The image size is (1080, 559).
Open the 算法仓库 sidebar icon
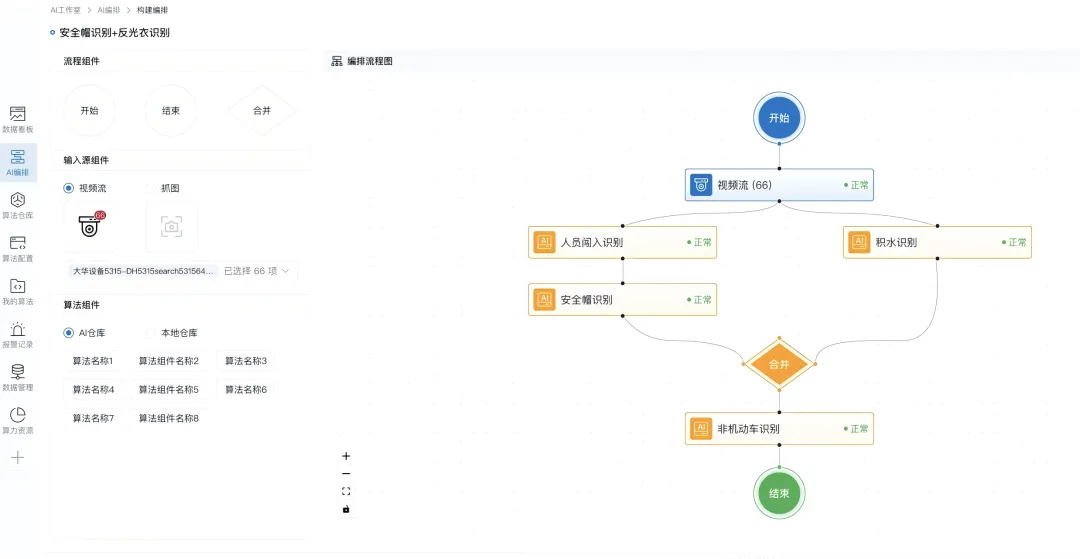click(18, 200)
